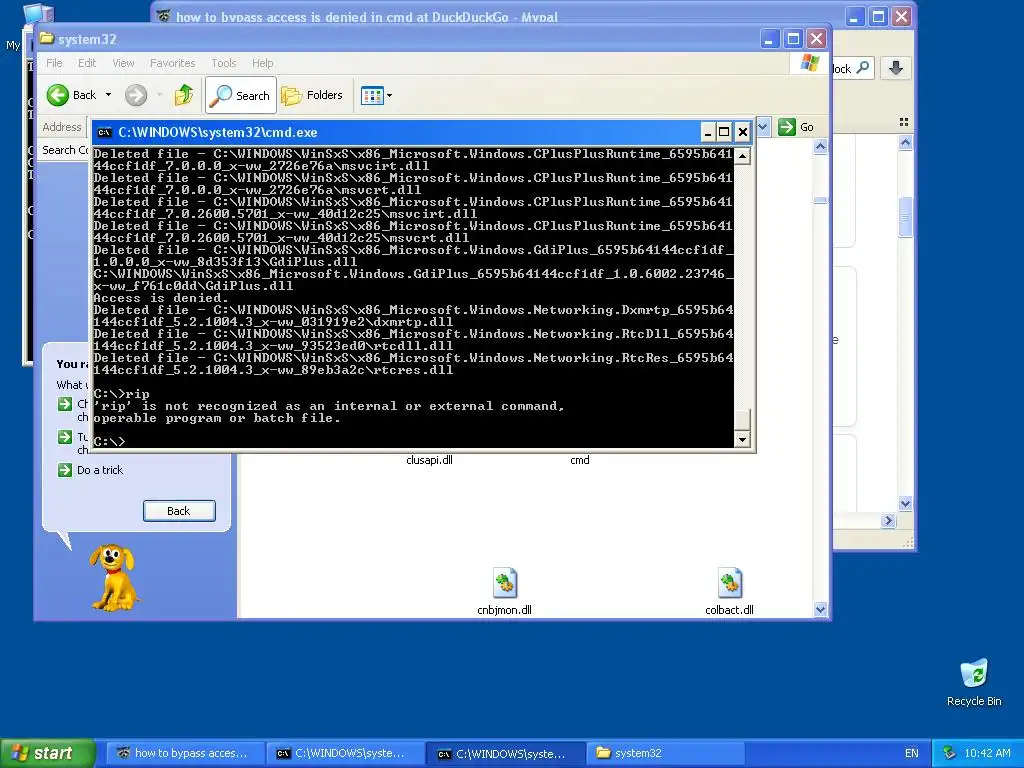The height and width of the screenshot is (768, 1024).
Task: Click the Forward arrow icon in Explorer toolbar
Action: pos(136,95)
